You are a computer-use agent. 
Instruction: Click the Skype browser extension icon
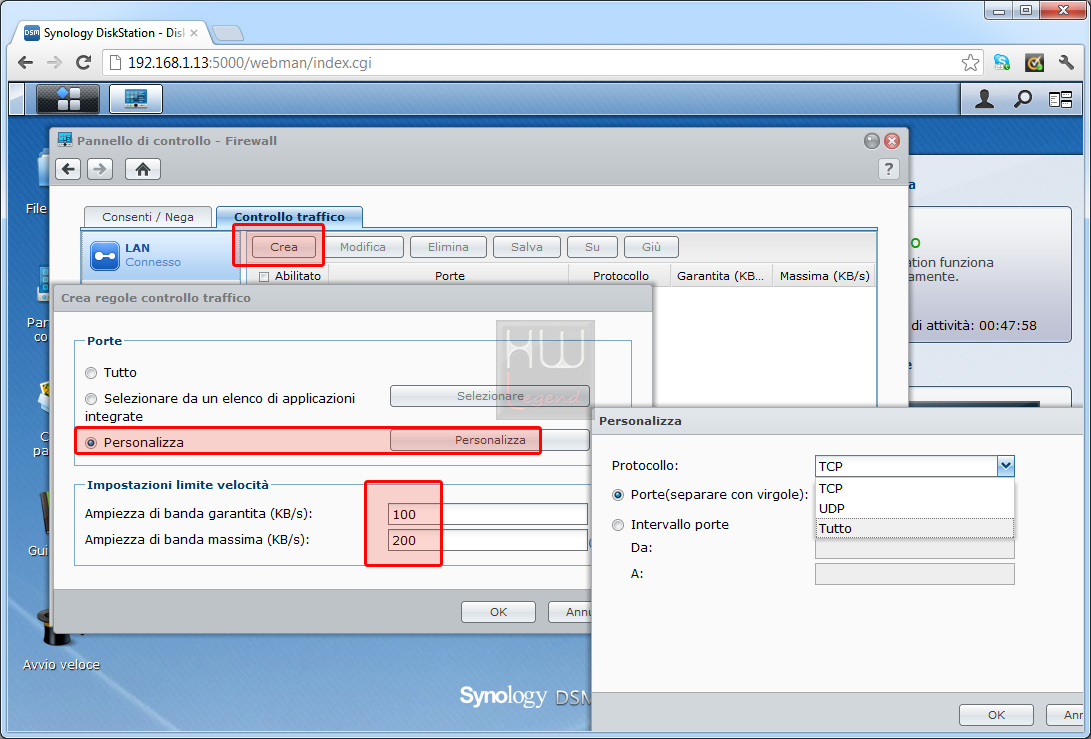[x=1002, y=63]
